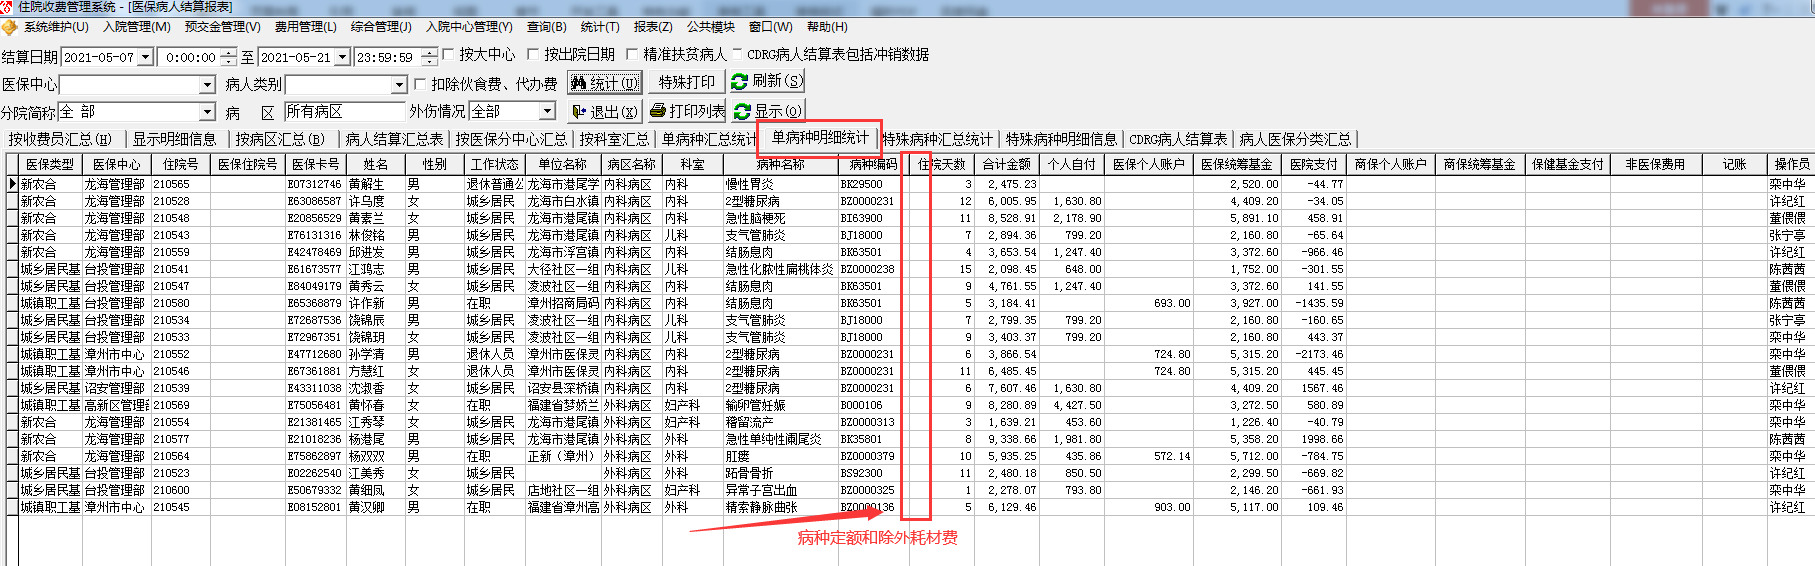Image resolution: width=1815 pixels, height=566 pixels.
Task: Enable the 精准扶贫病人 checkbox
Action: (632, 54)
